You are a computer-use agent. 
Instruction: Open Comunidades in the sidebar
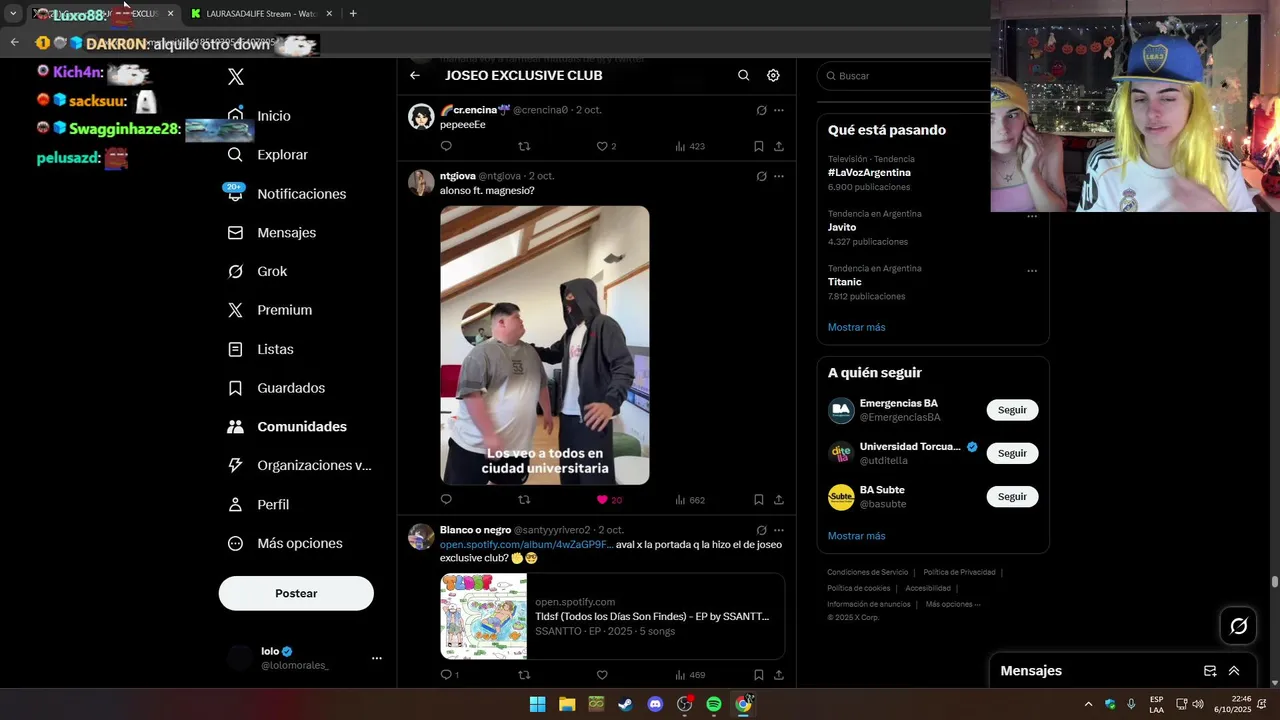pos(288,427)
